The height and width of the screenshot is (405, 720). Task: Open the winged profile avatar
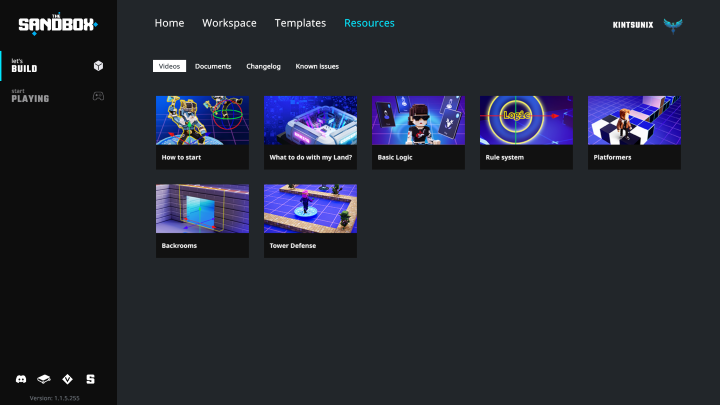pos(673,25)
